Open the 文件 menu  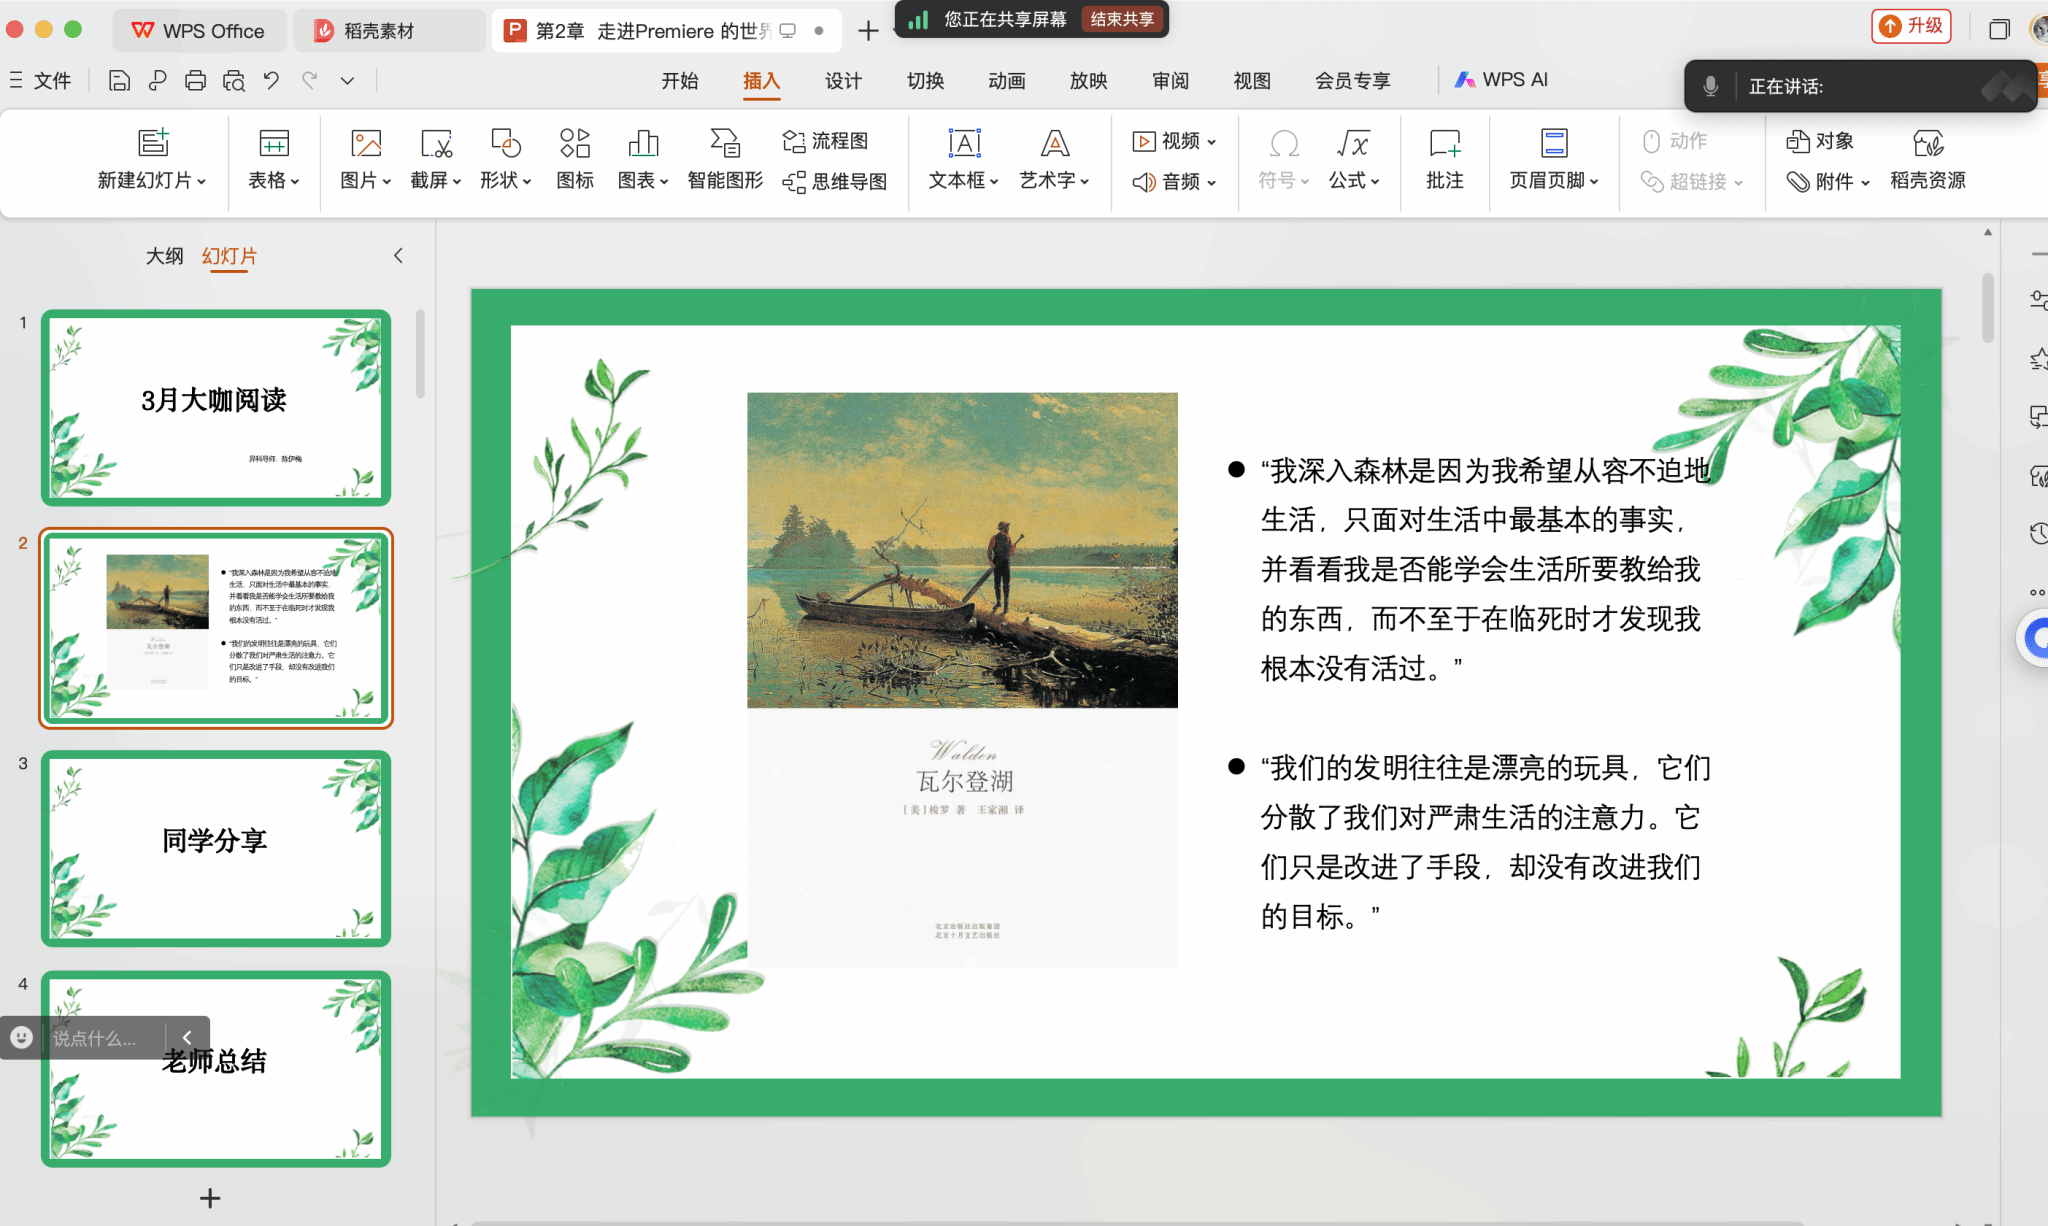41,81
